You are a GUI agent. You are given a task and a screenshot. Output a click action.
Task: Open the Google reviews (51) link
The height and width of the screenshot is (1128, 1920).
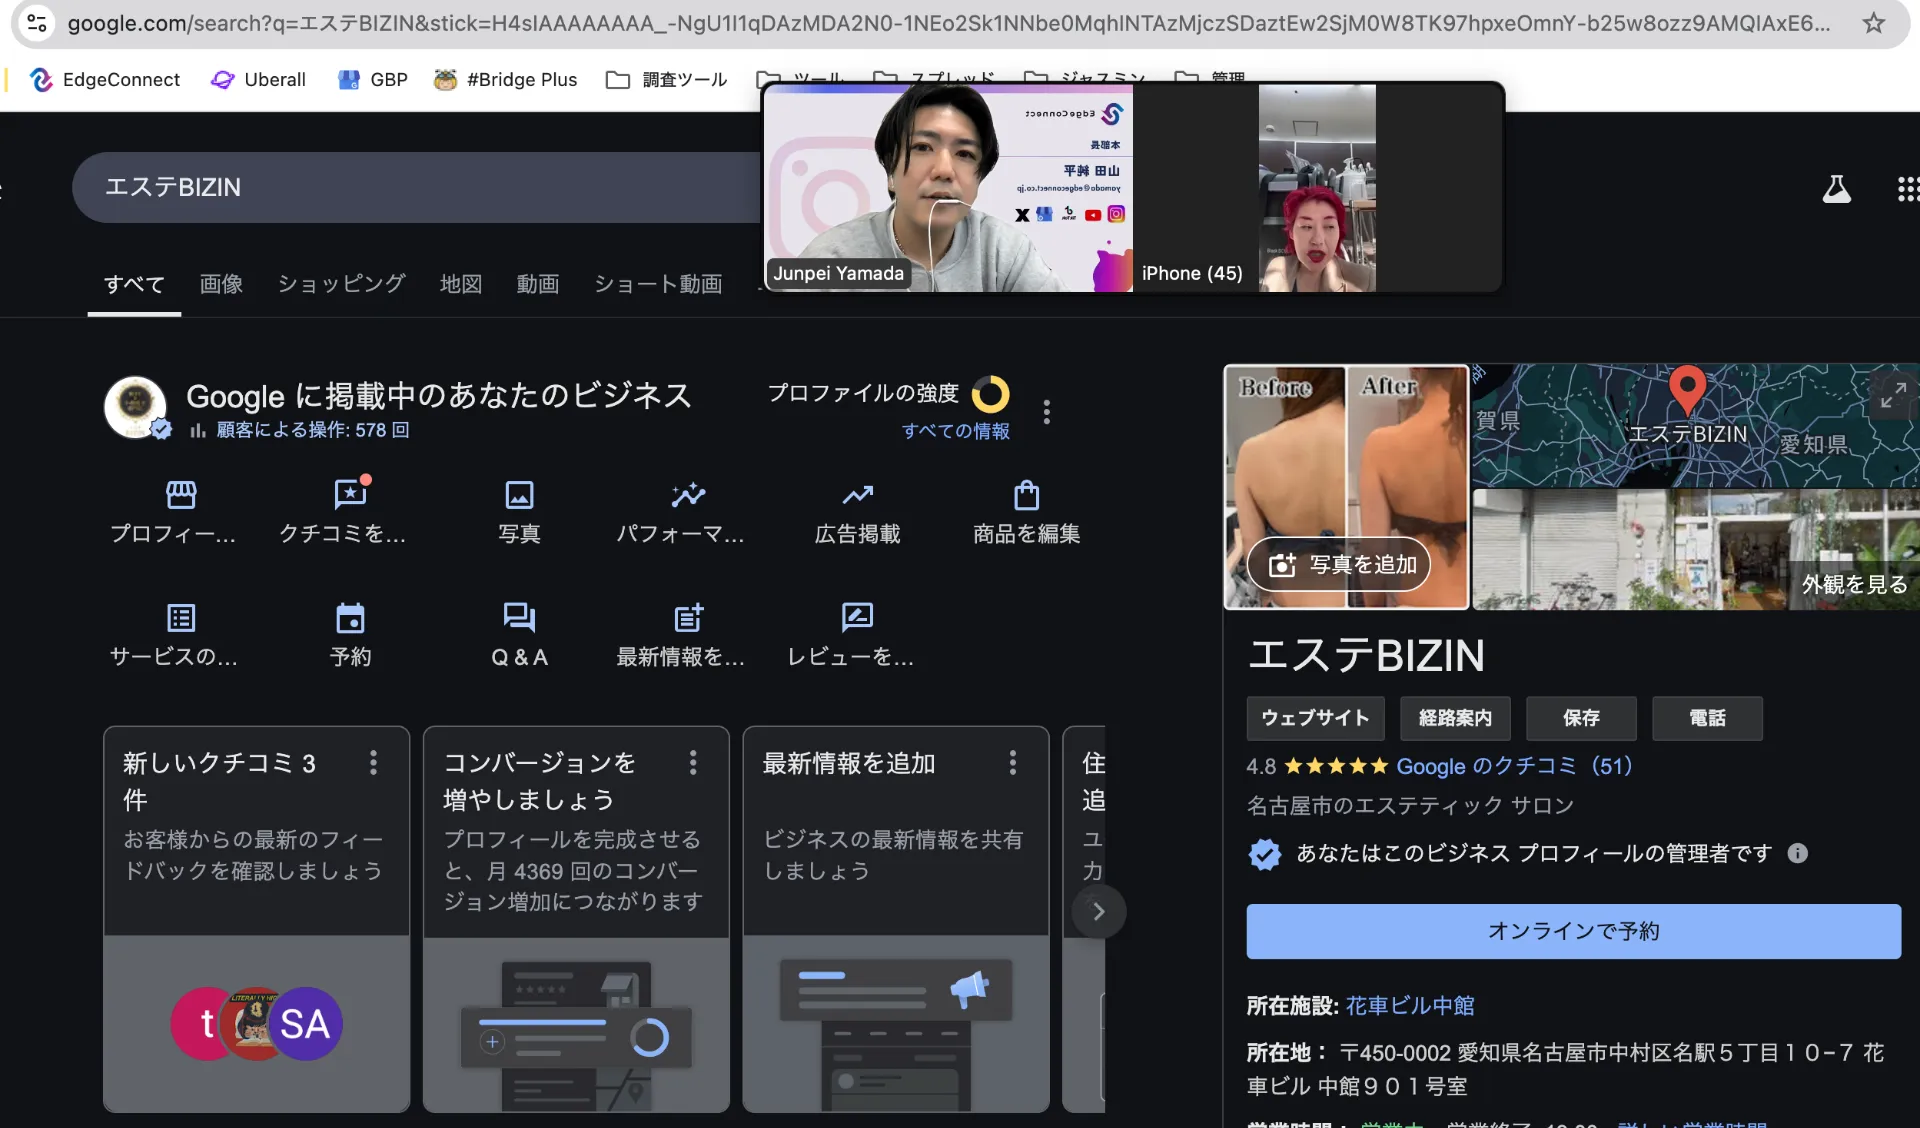1513,766
